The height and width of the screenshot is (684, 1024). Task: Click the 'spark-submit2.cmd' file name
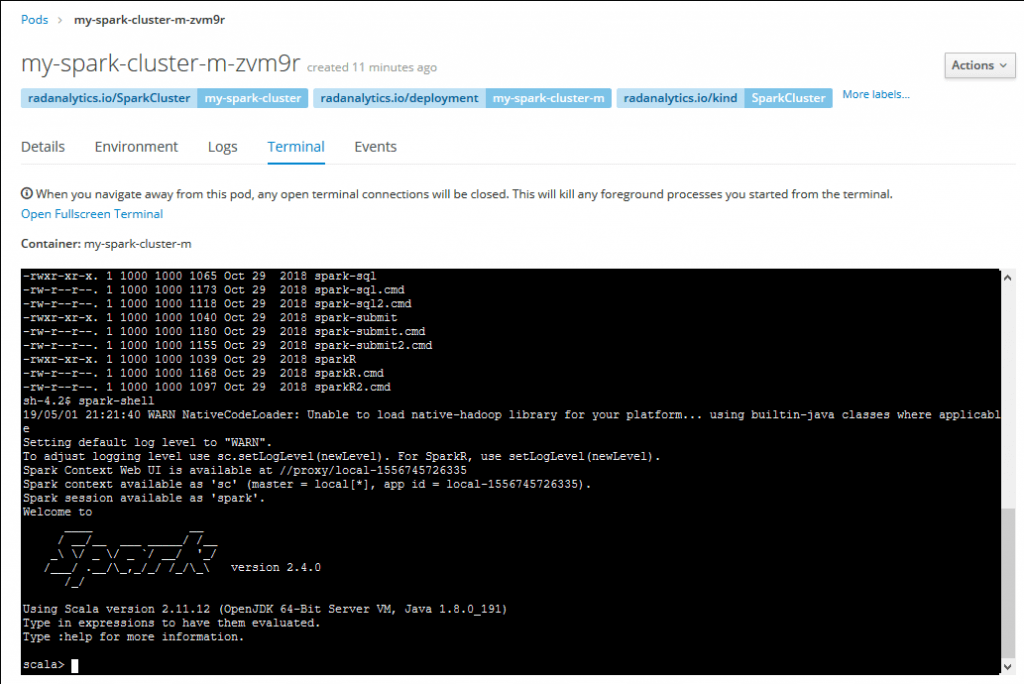click(374, 345)
